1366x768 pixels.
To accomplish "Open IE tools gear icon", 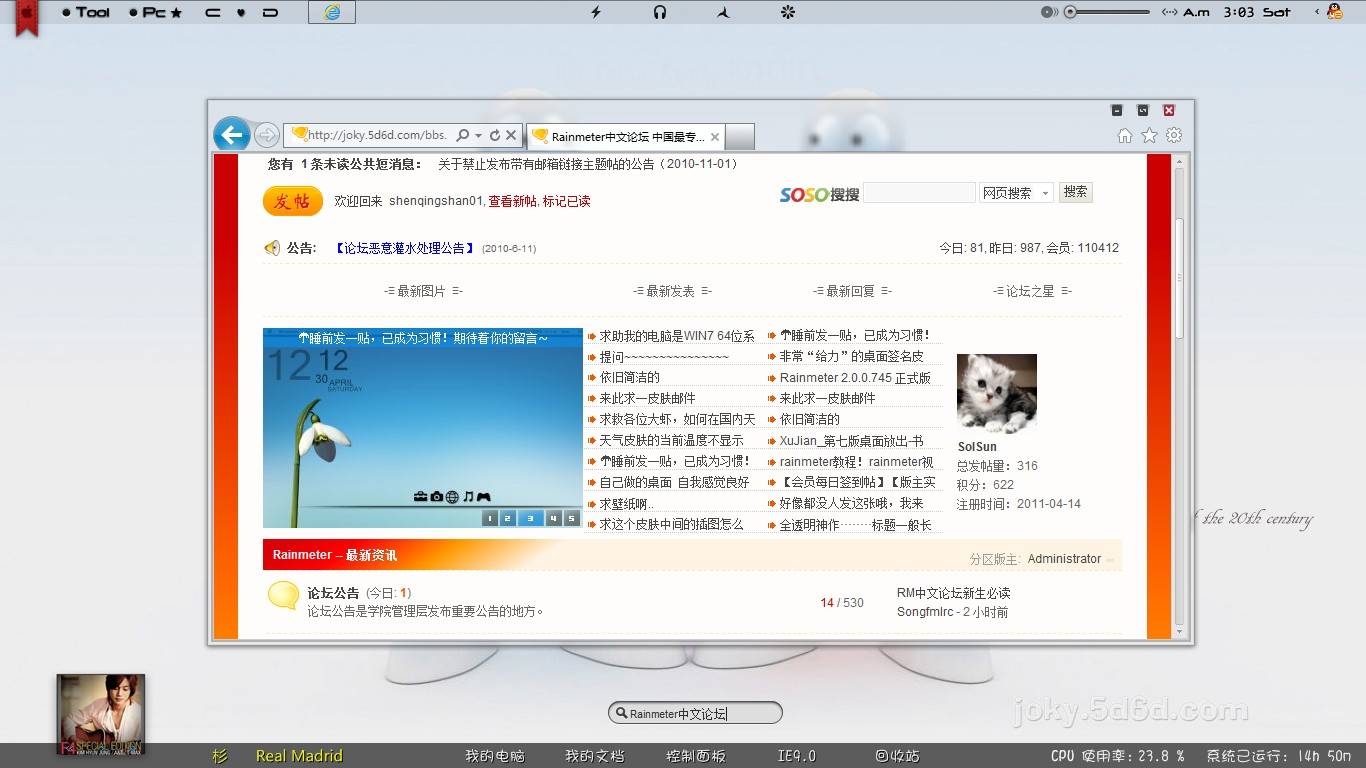I will coord(1174,135).
